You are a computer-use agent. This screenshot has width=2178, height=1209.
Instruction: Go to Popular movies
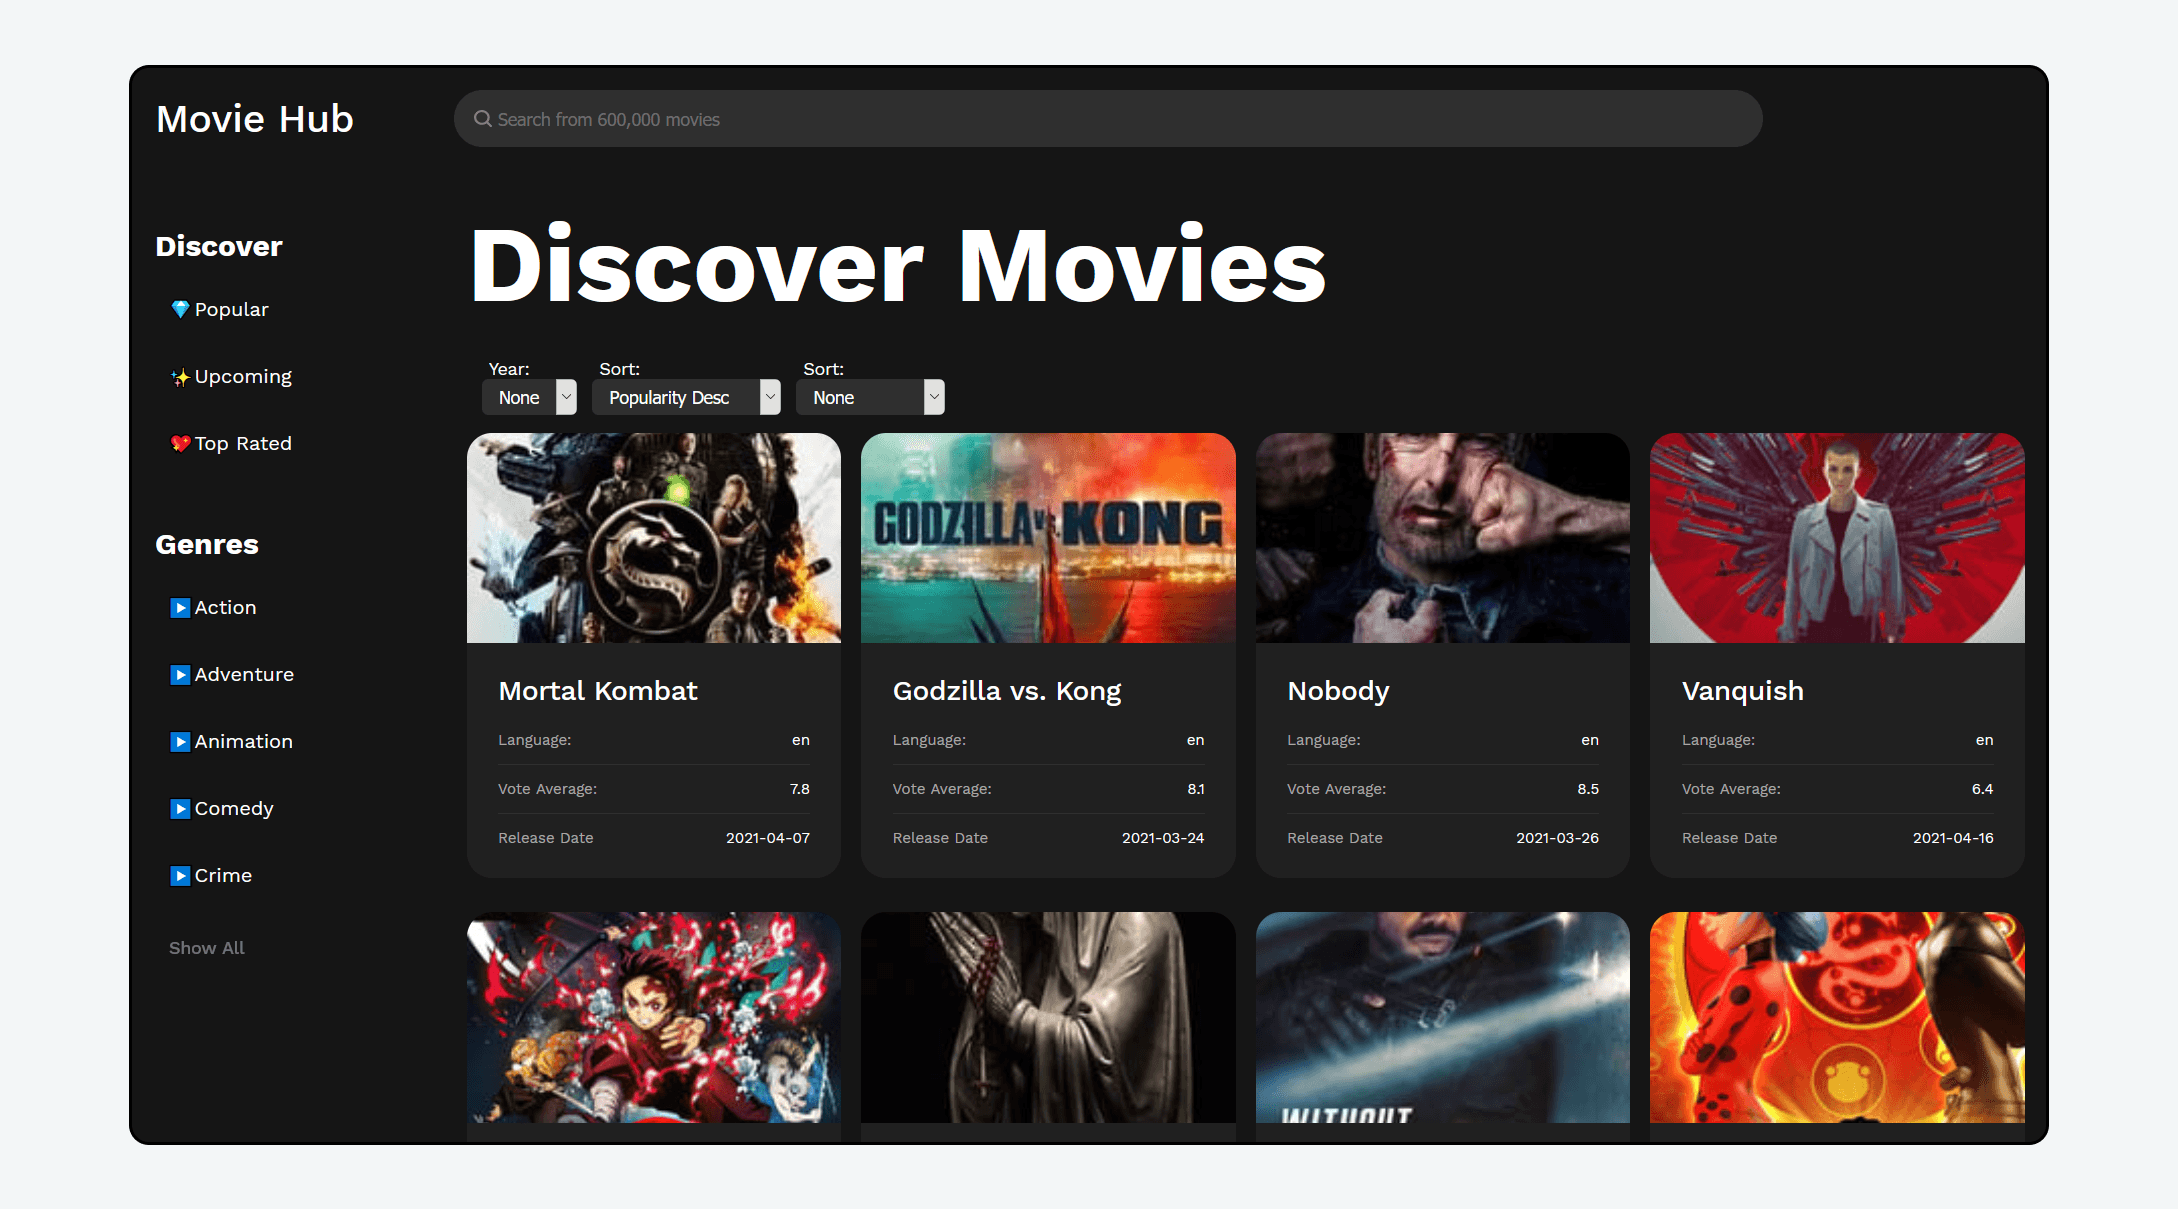(x=231, y=310)
